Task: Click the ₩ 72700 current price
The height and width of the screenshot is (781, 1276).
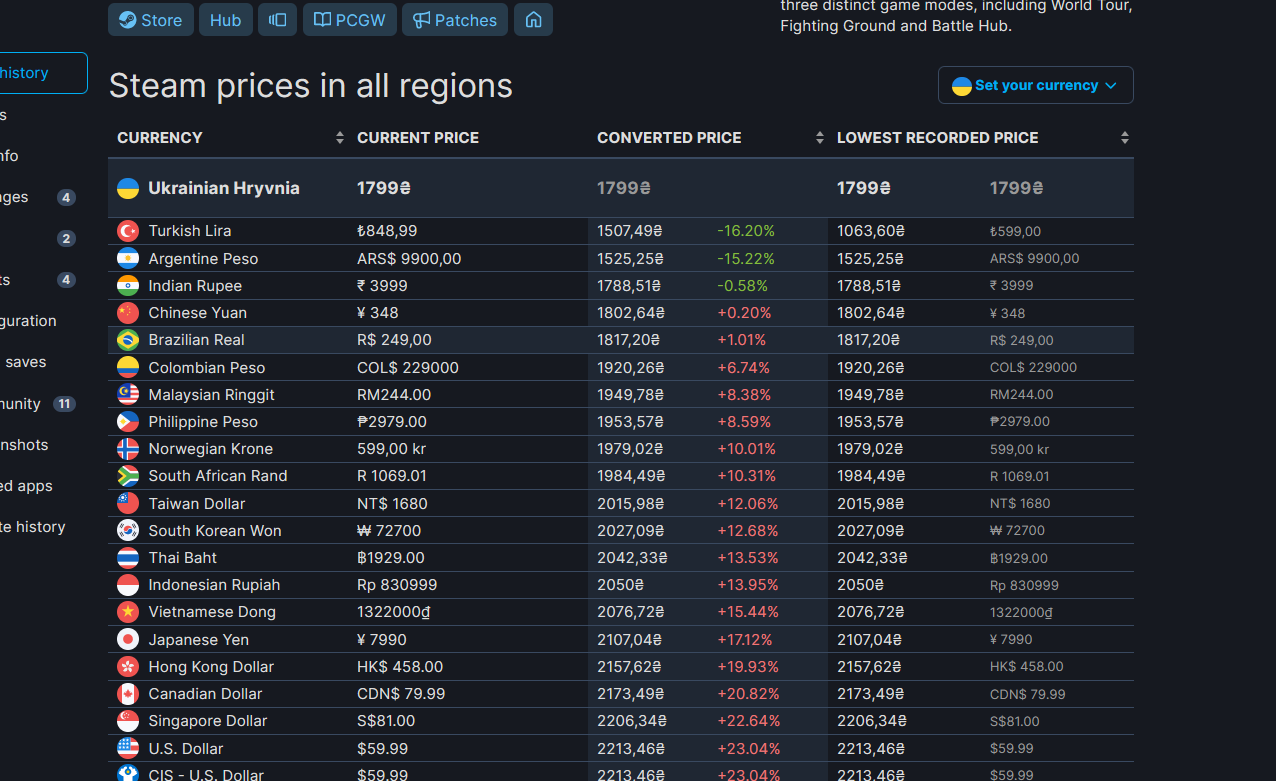Action: click(389, 530)
